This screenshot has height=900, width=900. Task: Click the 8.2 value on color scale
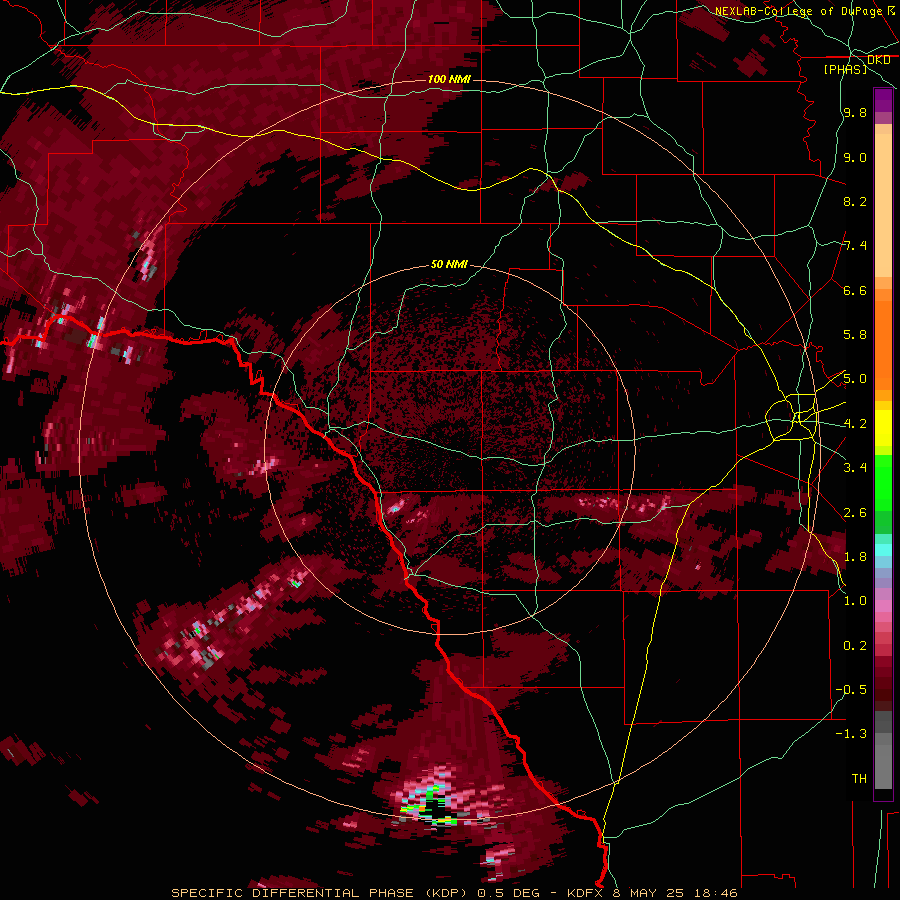click(855, 201)
